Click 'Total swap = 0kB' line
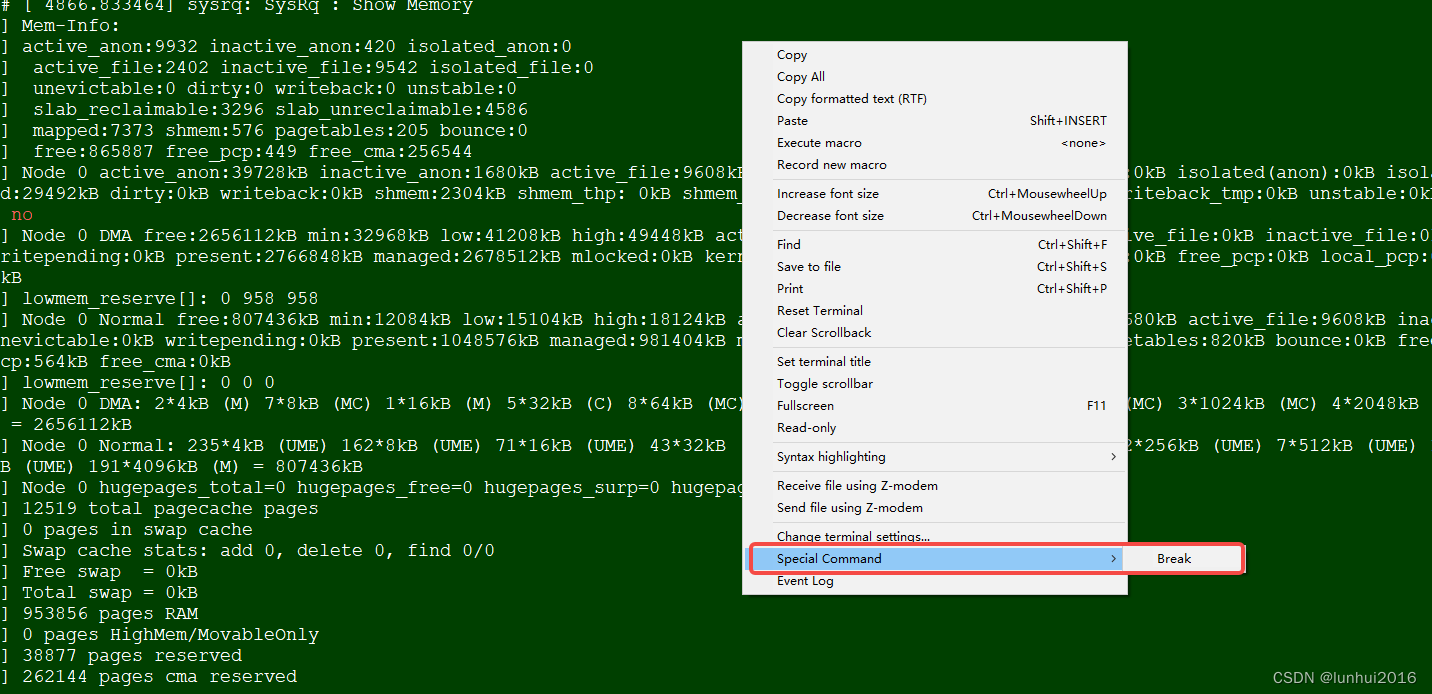 (110, 593)
